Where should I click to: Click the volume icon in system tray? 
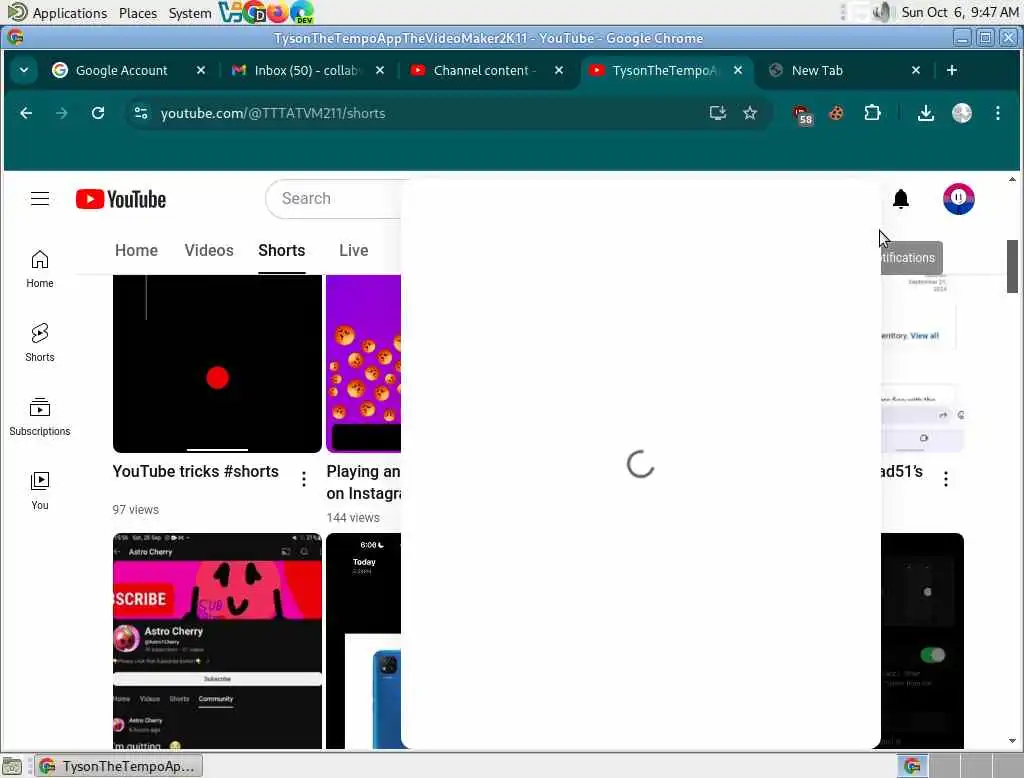click(x=882, y=12)
